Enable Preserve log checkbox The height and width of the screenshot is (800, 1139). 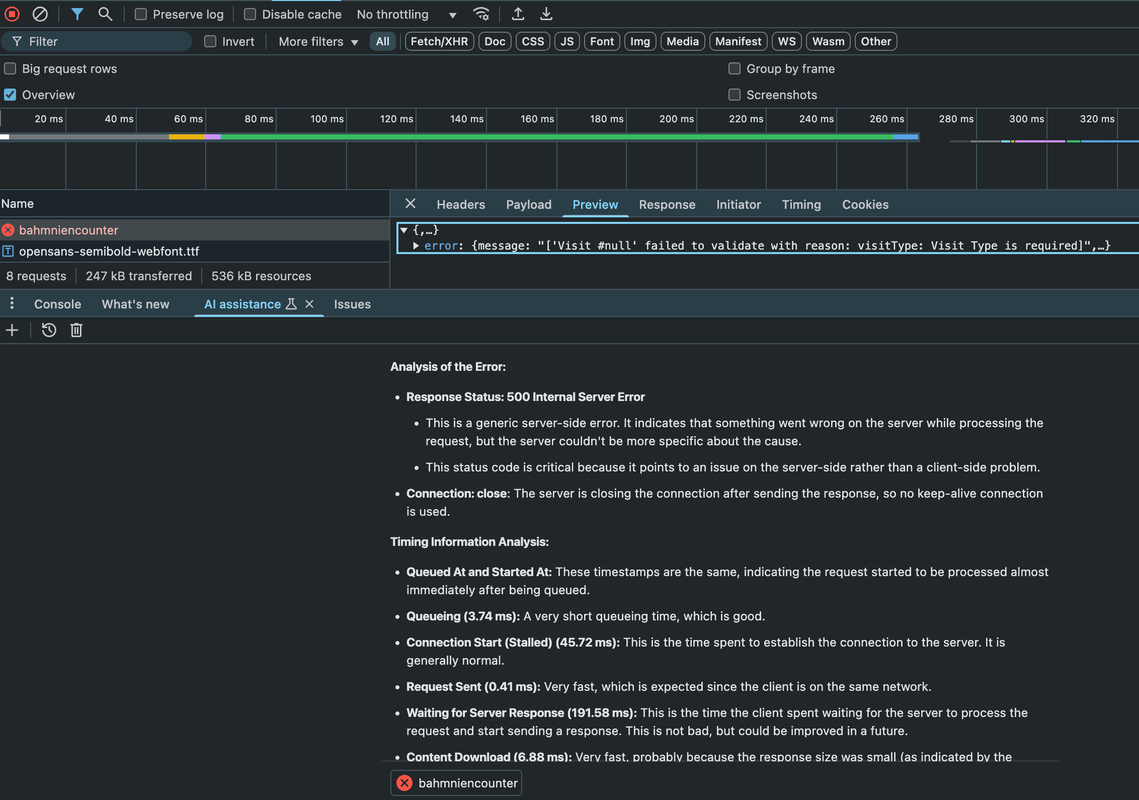141,14
